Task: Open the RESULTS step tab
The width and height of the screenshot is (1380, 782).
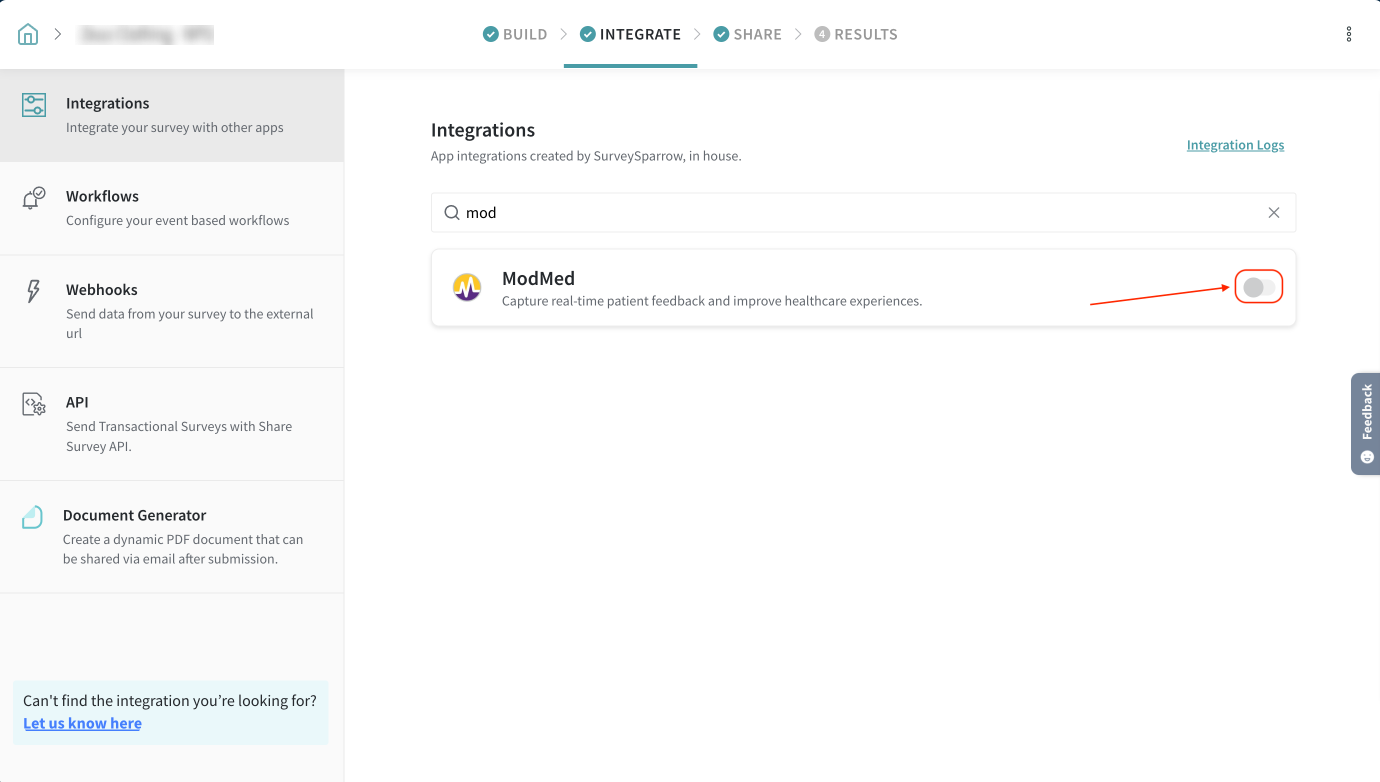Action: pos(856,34)
